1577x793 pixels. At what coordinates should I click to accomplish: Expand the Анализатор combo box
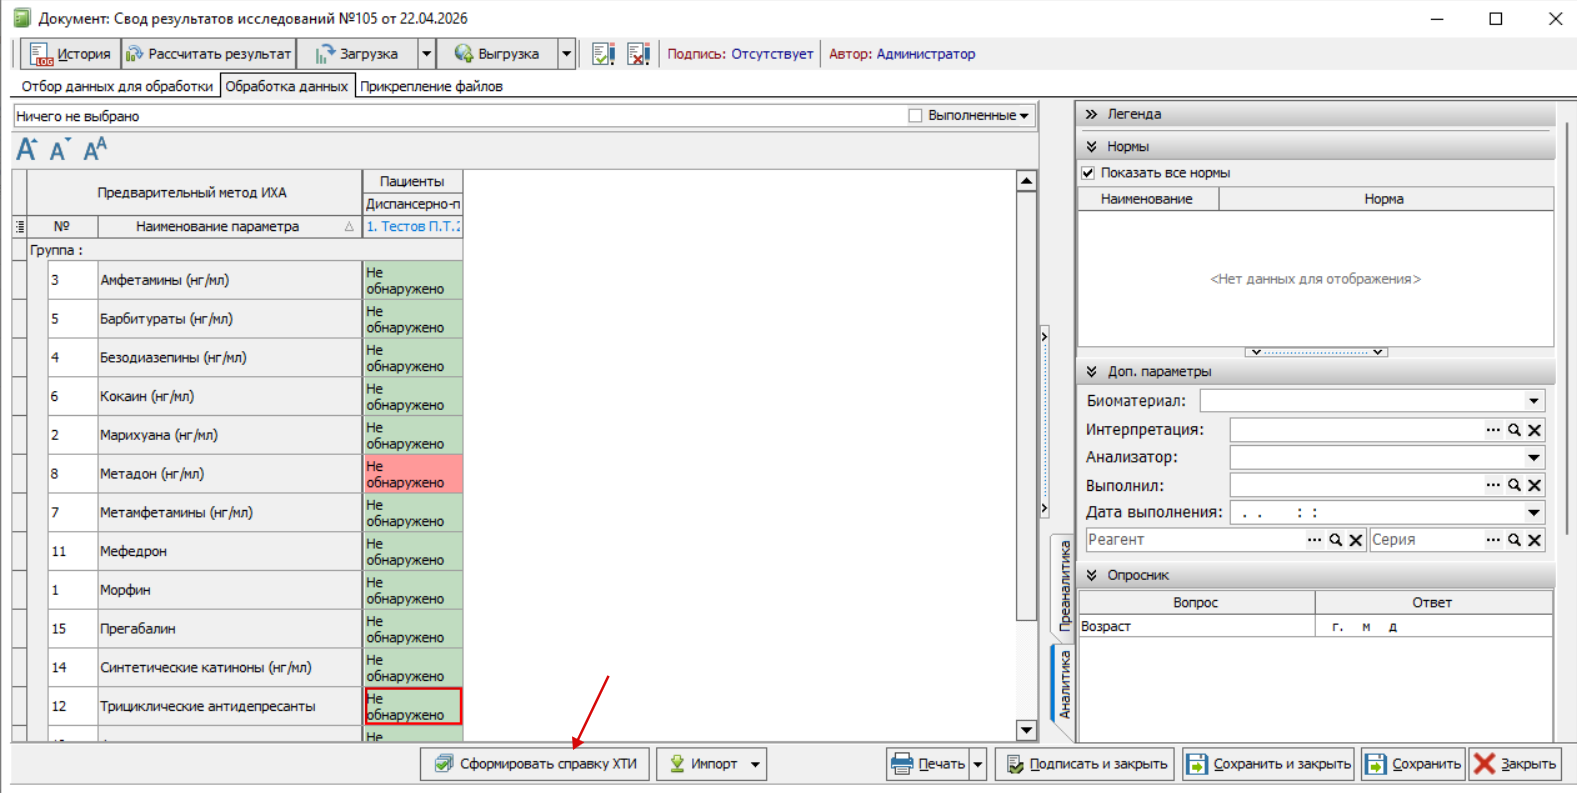(1533, 458)
